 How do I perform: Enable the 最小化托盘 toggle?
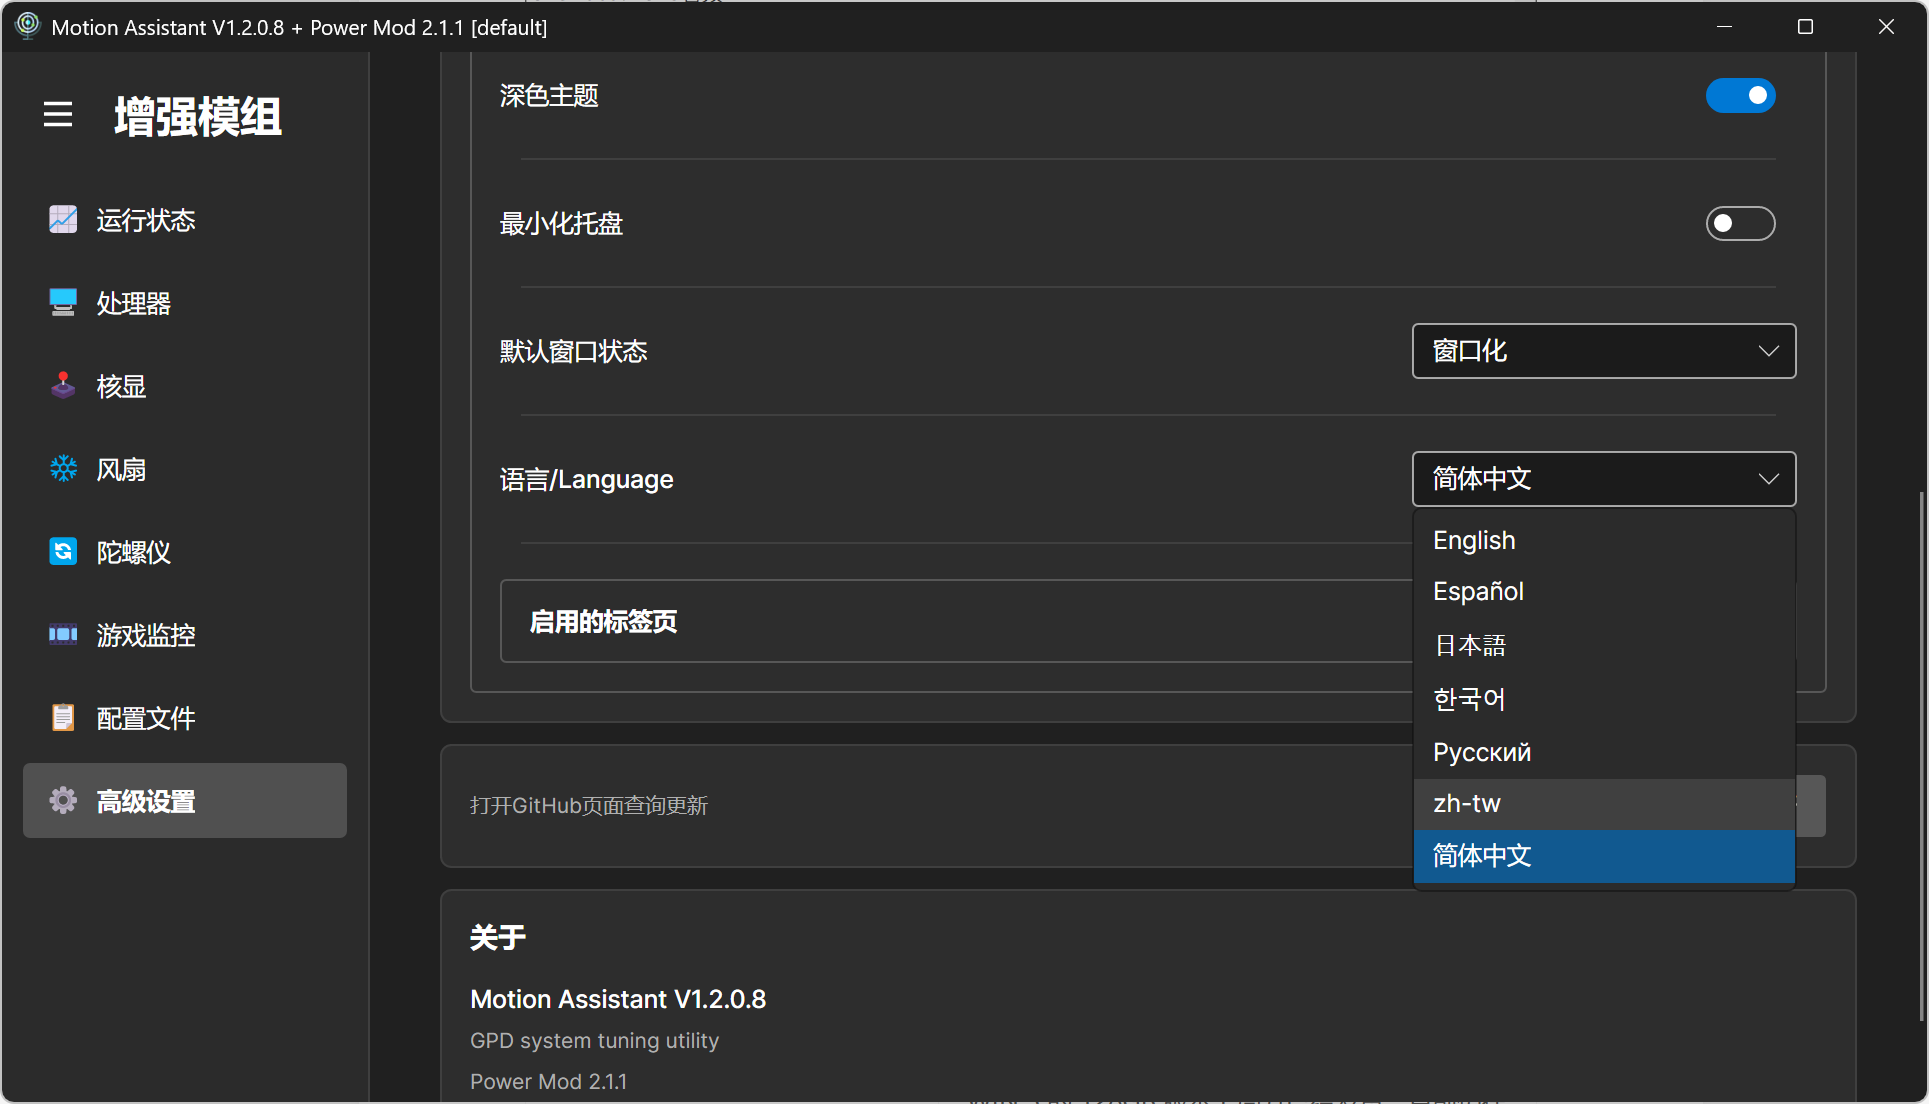tap(1740, 224)
